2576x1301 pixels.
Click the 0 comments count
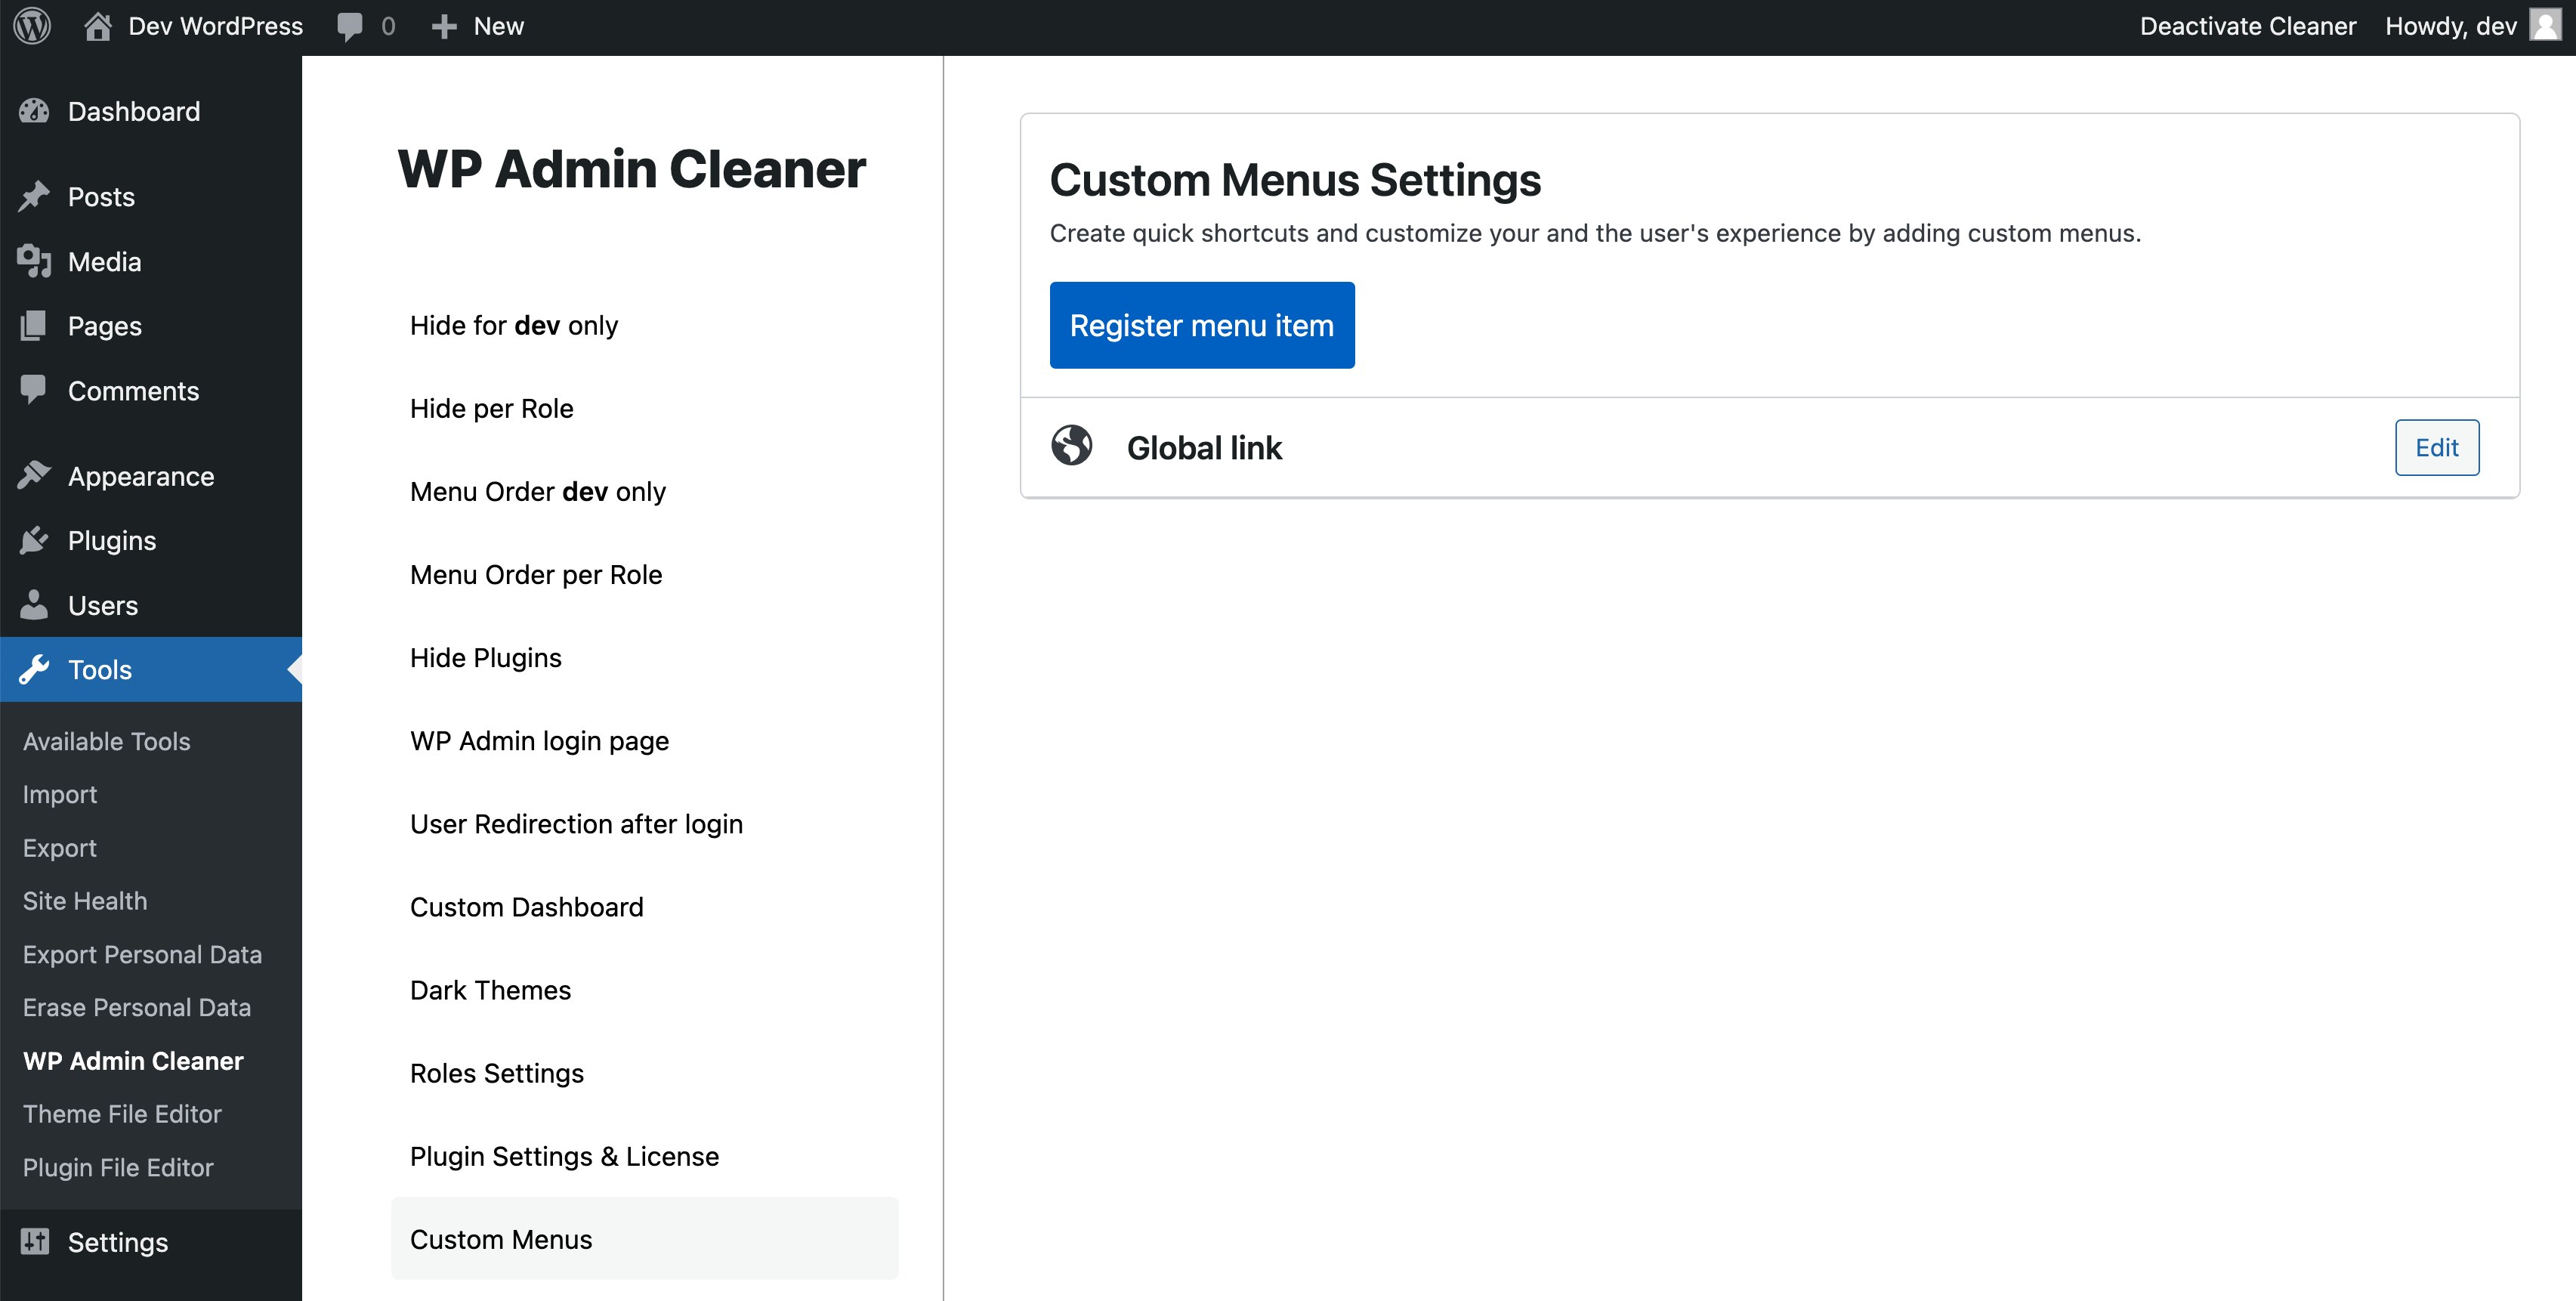pos(389,27)
